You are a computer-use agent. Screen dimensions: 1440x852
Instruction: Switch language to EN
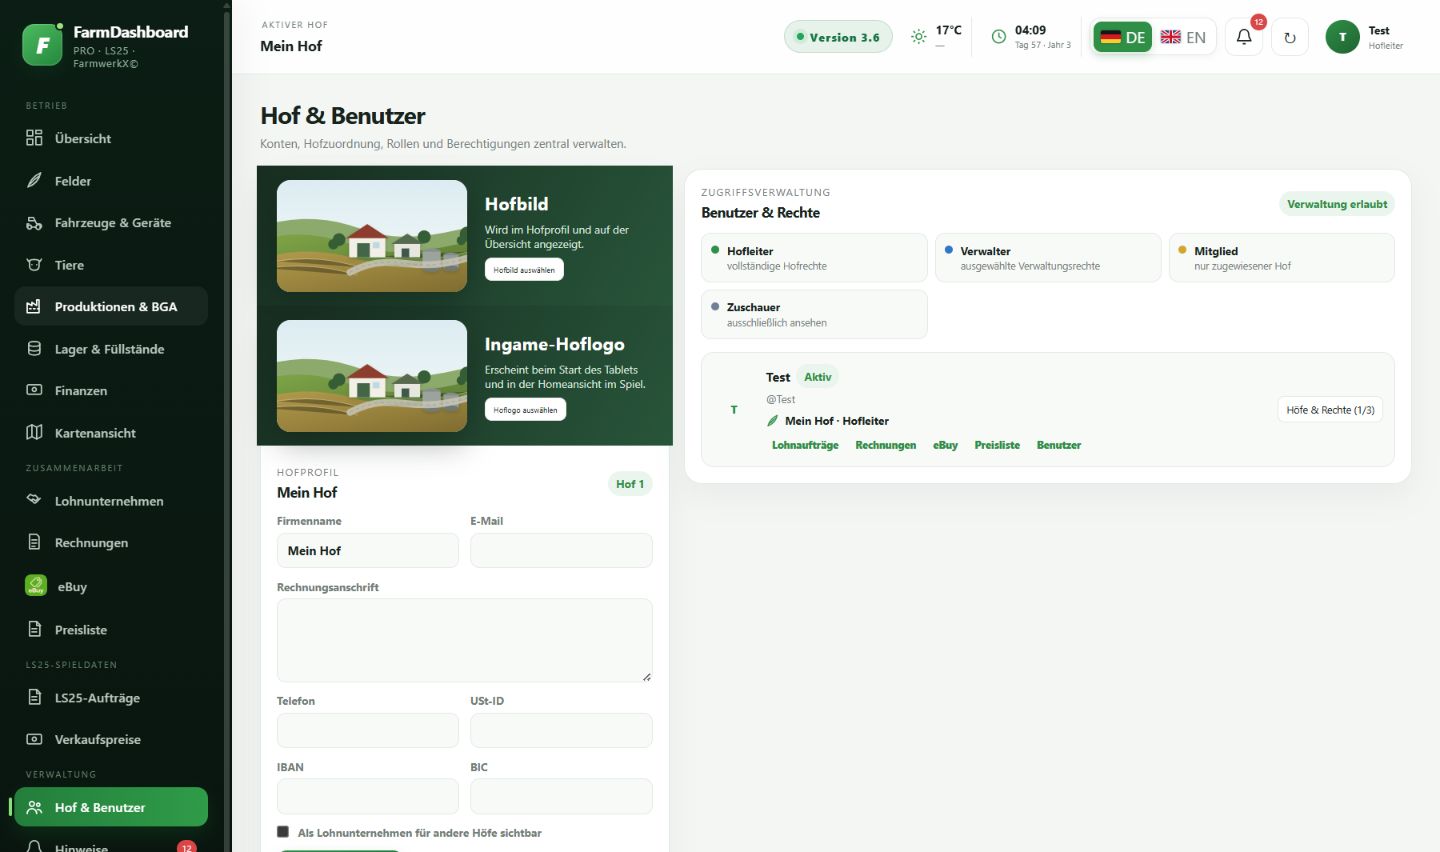point(1183,37)
